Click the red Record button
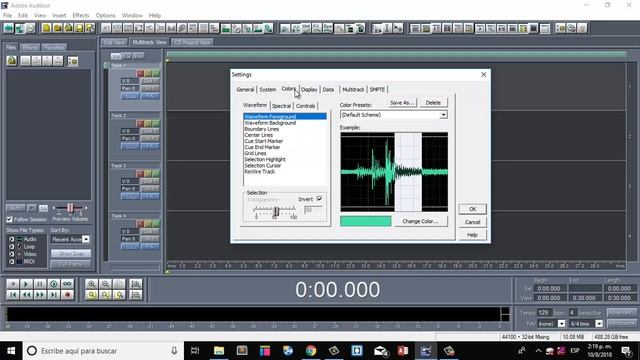Viewport: 640px width, 360px height. pyautogui.click(x=67, y=295)
